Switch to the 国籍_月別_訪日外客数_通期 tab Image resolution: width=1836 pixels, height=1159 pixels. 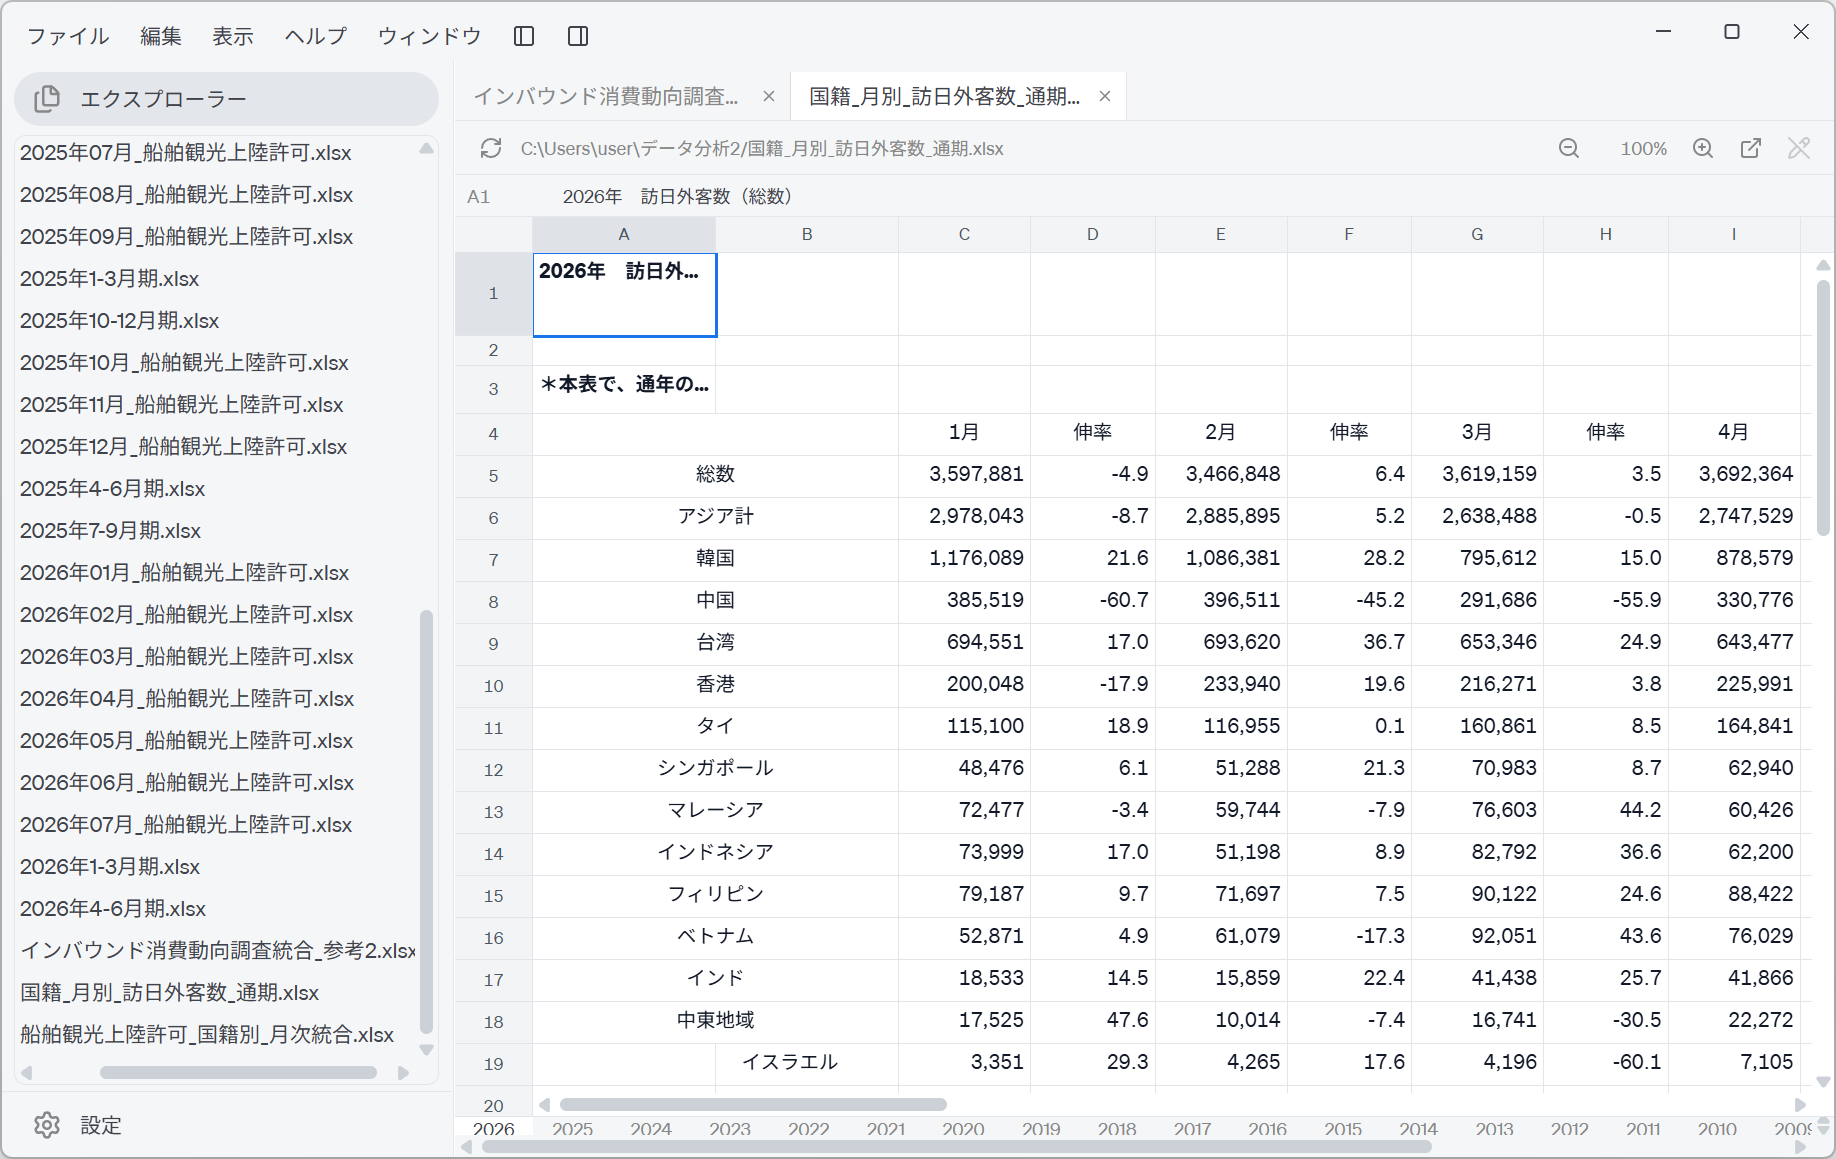[x=944, y=96]
